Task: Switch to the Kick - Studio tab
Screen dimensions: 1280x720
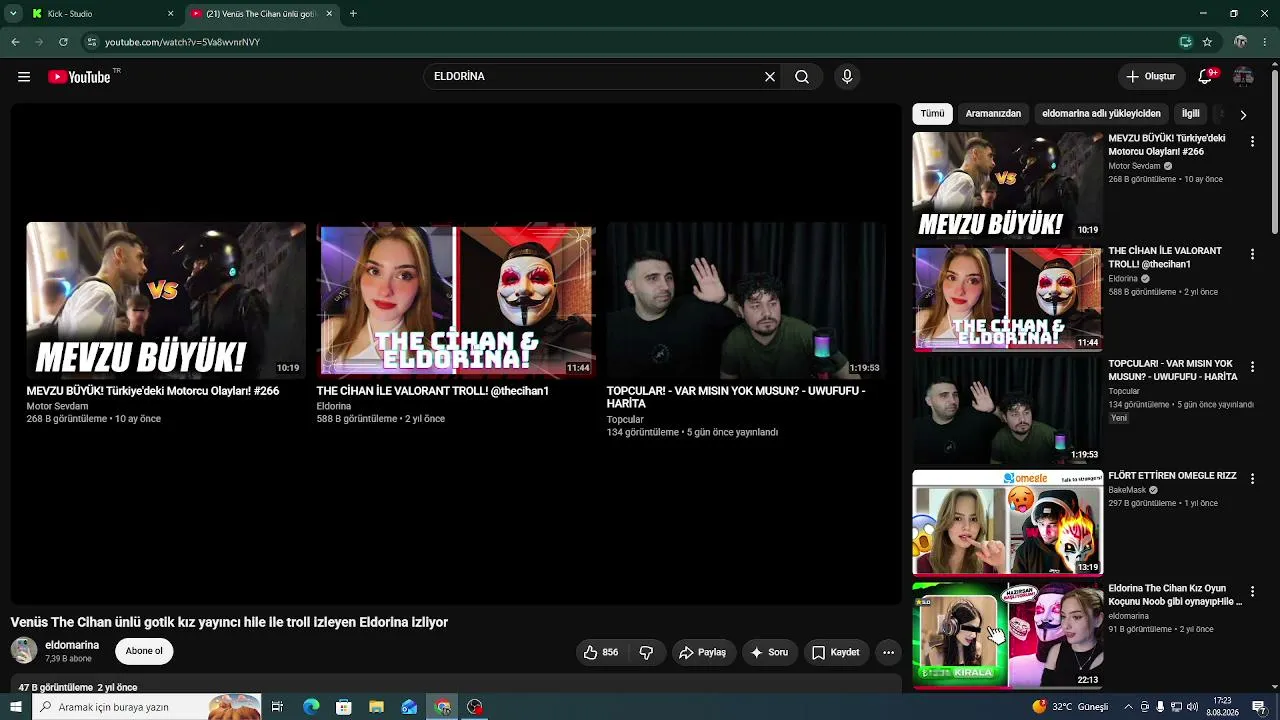Action: click(x=103, y=14)
